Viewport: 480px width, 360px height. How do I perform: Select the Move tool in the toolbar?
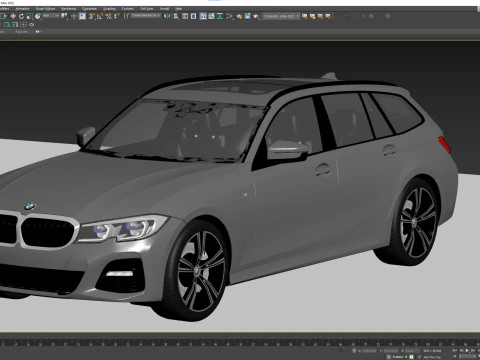click(x=13, y=16)
